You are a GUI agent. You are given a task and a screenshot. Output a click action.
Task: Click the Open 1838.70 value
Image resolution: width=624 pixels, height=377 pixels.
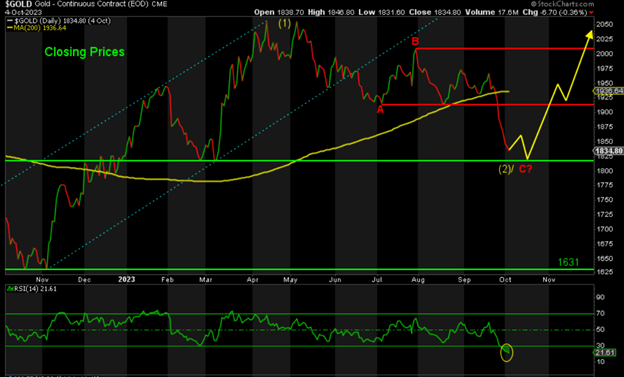coord(279,12)
